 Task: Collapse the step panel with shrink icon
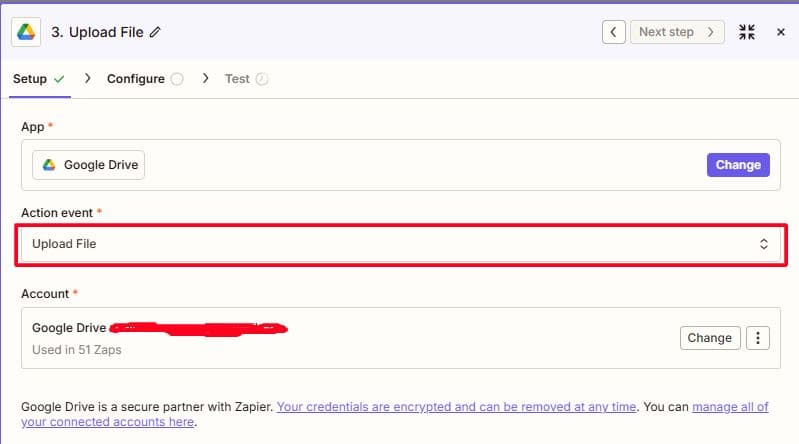tap(747, 32)
